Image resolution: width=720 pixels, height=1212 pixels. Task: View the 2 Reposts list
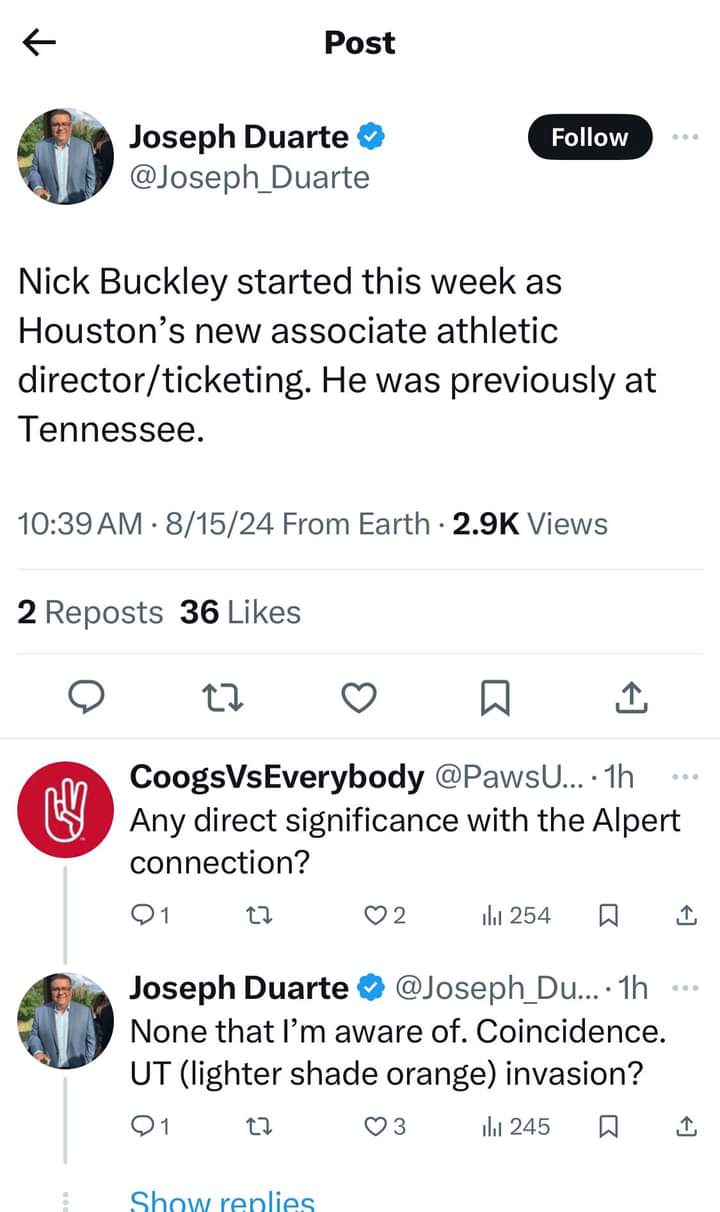point(90,612)
